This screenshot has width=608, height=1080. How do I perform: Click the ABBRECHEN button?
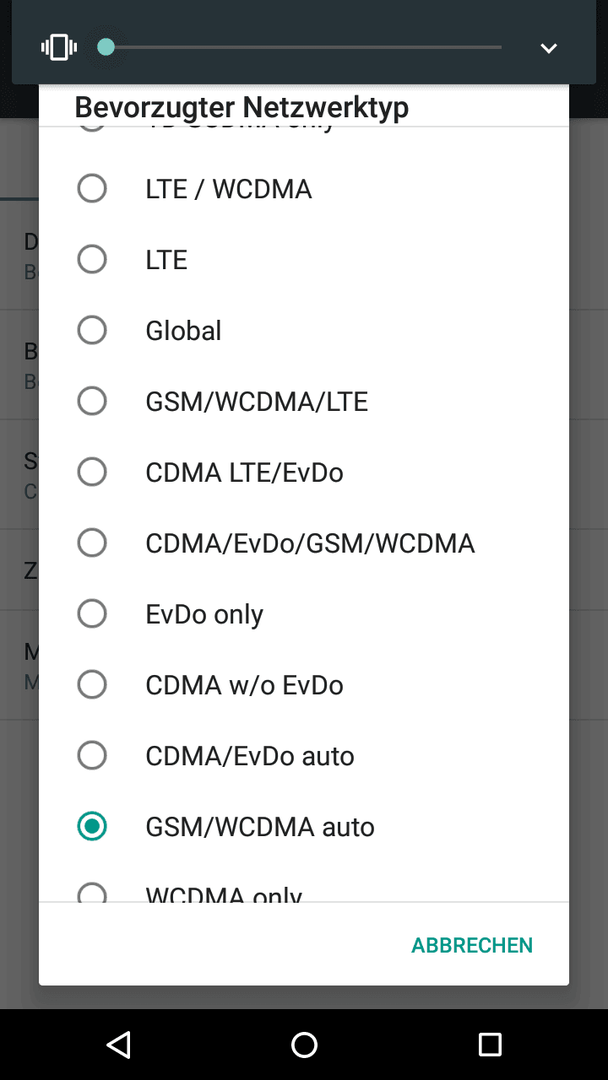pyautogui.click(x=472, y=945)
